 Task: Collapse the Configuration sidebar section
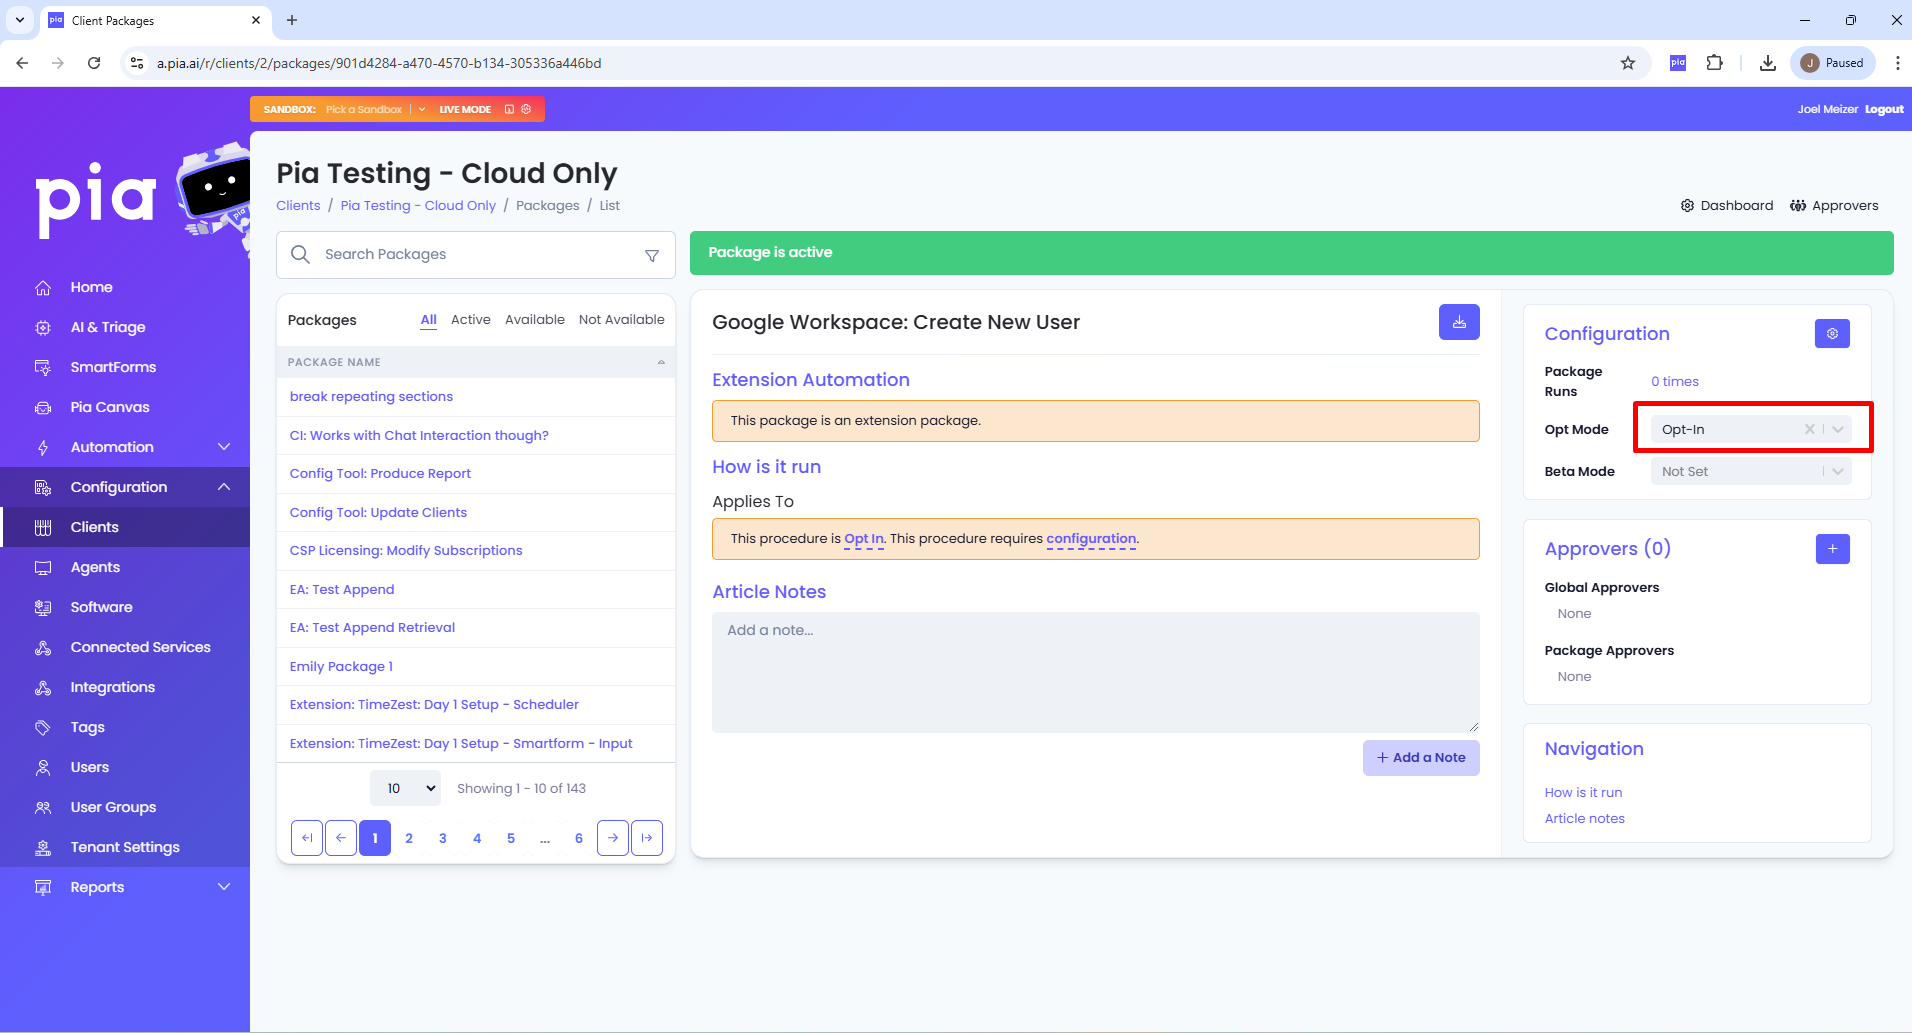pos(224,487)
